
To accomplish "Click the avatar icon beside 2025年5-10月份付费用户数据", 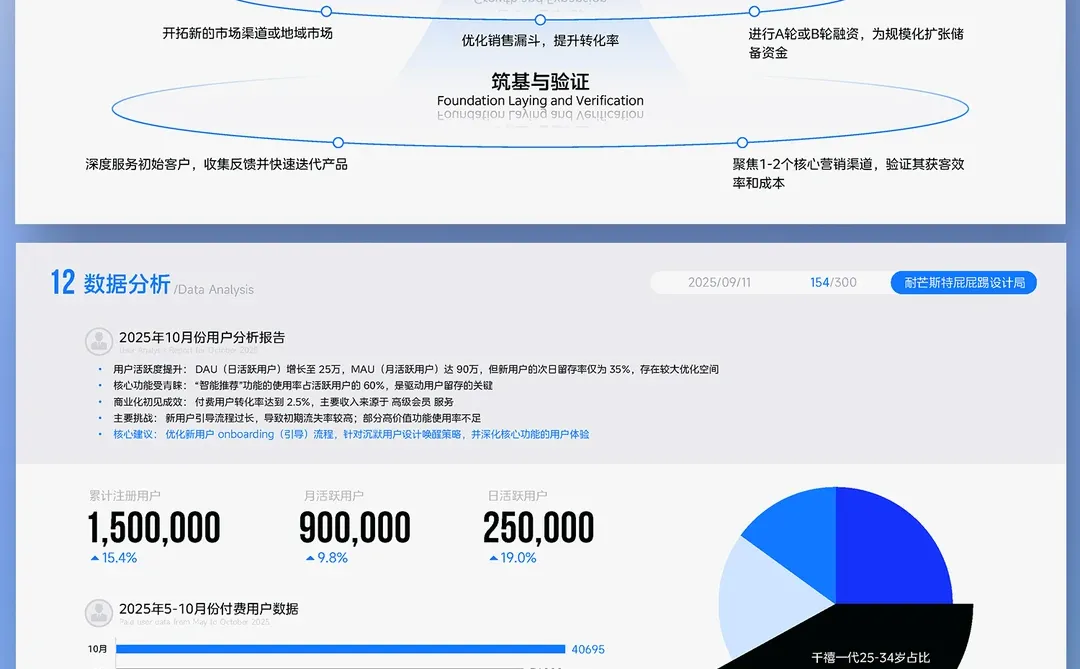I will (x=98, y=613).
